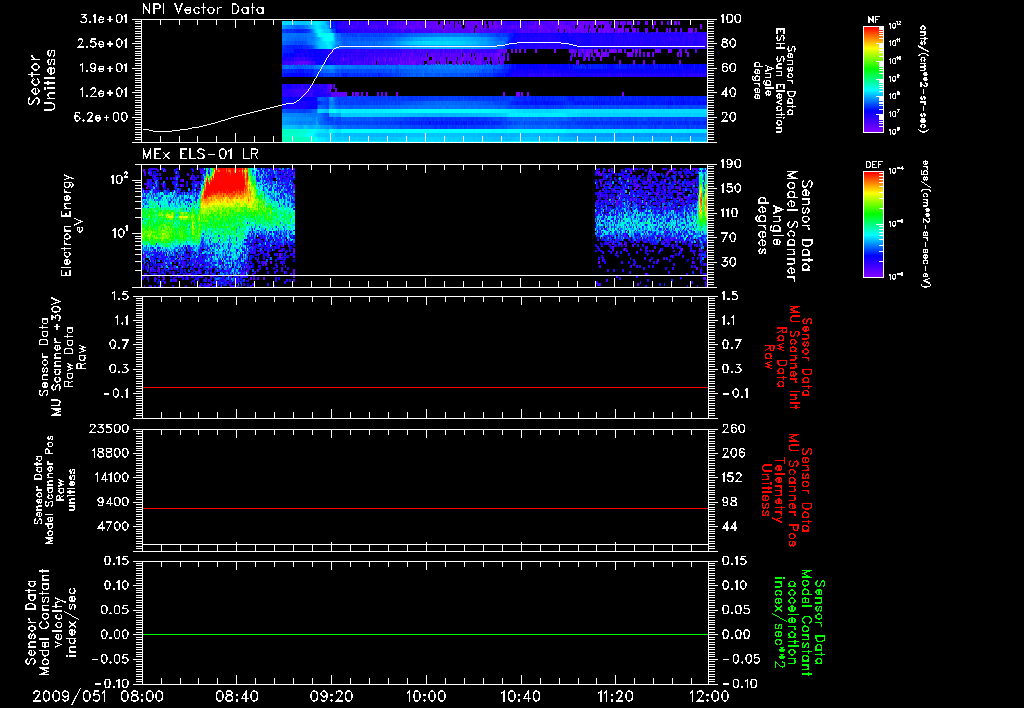
Task: Click the NF color scale bar
Action: (873, 78)
